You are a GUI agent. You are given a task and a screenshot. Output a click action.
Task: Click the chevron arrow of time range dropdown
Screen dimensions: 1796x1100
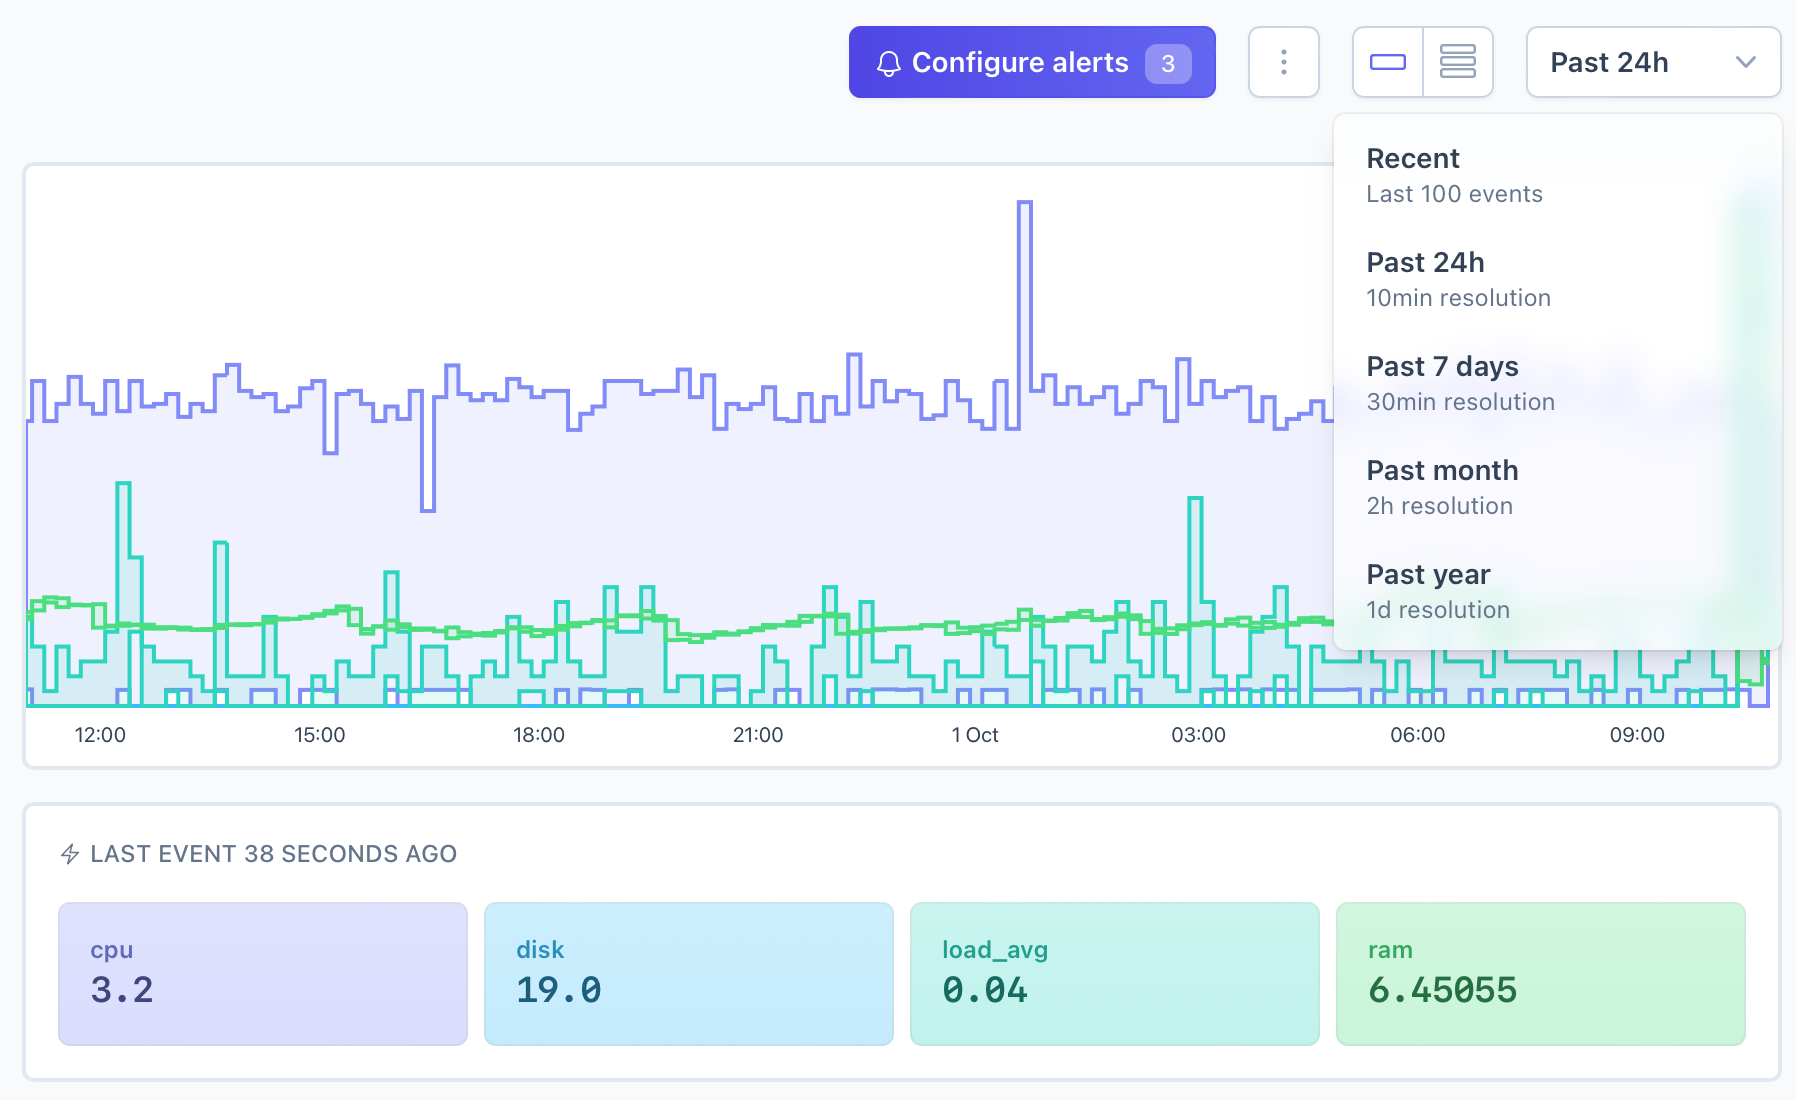[1746, 62]
